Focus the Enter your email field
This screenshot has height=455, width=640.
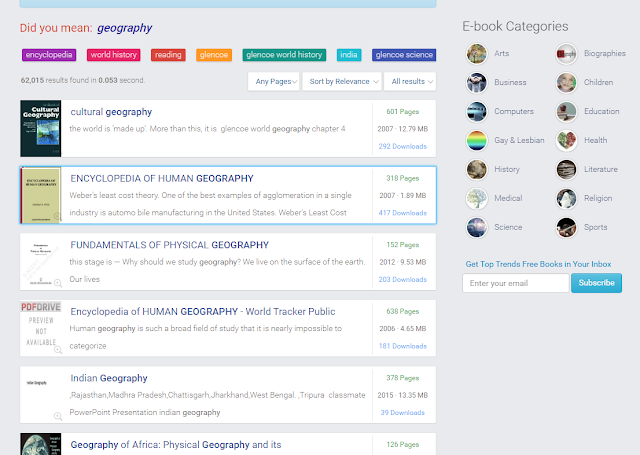(x=516, y=283)
